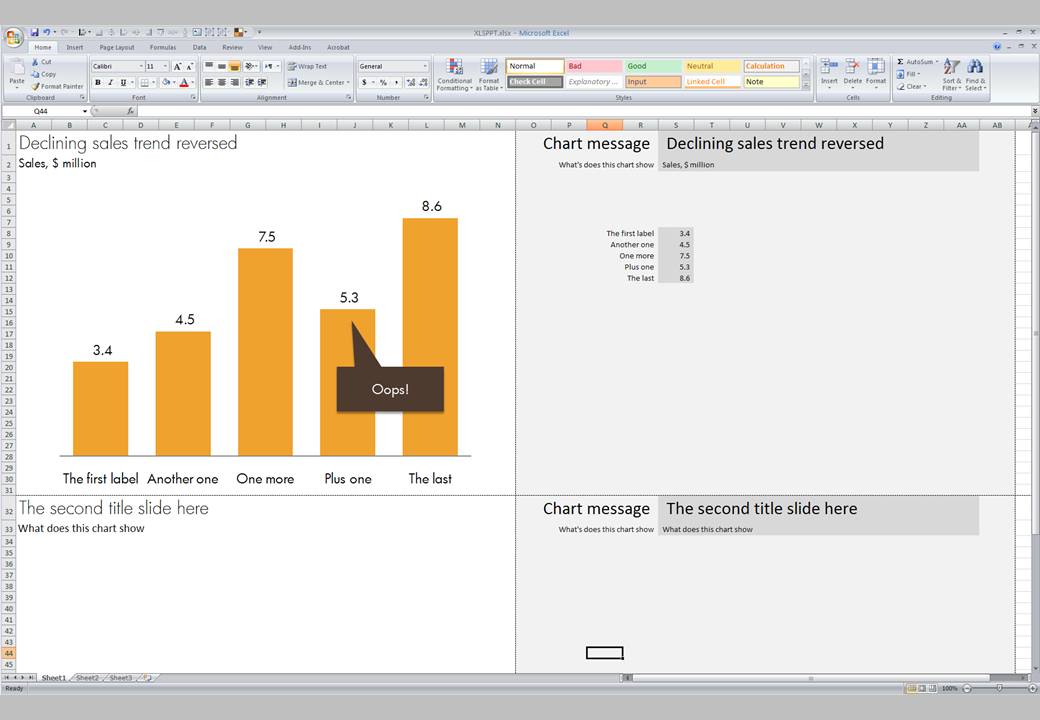Viewport: 1040px width, 720px height.
Task: Open the font size dropdown
Action: (x=165, y=66)
